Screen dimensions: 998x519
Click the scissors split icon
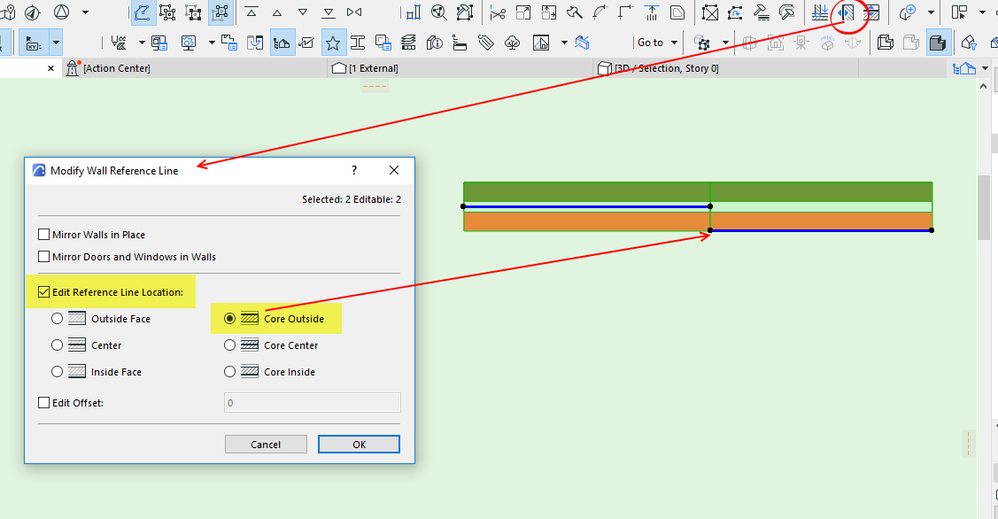coord(497,13)
